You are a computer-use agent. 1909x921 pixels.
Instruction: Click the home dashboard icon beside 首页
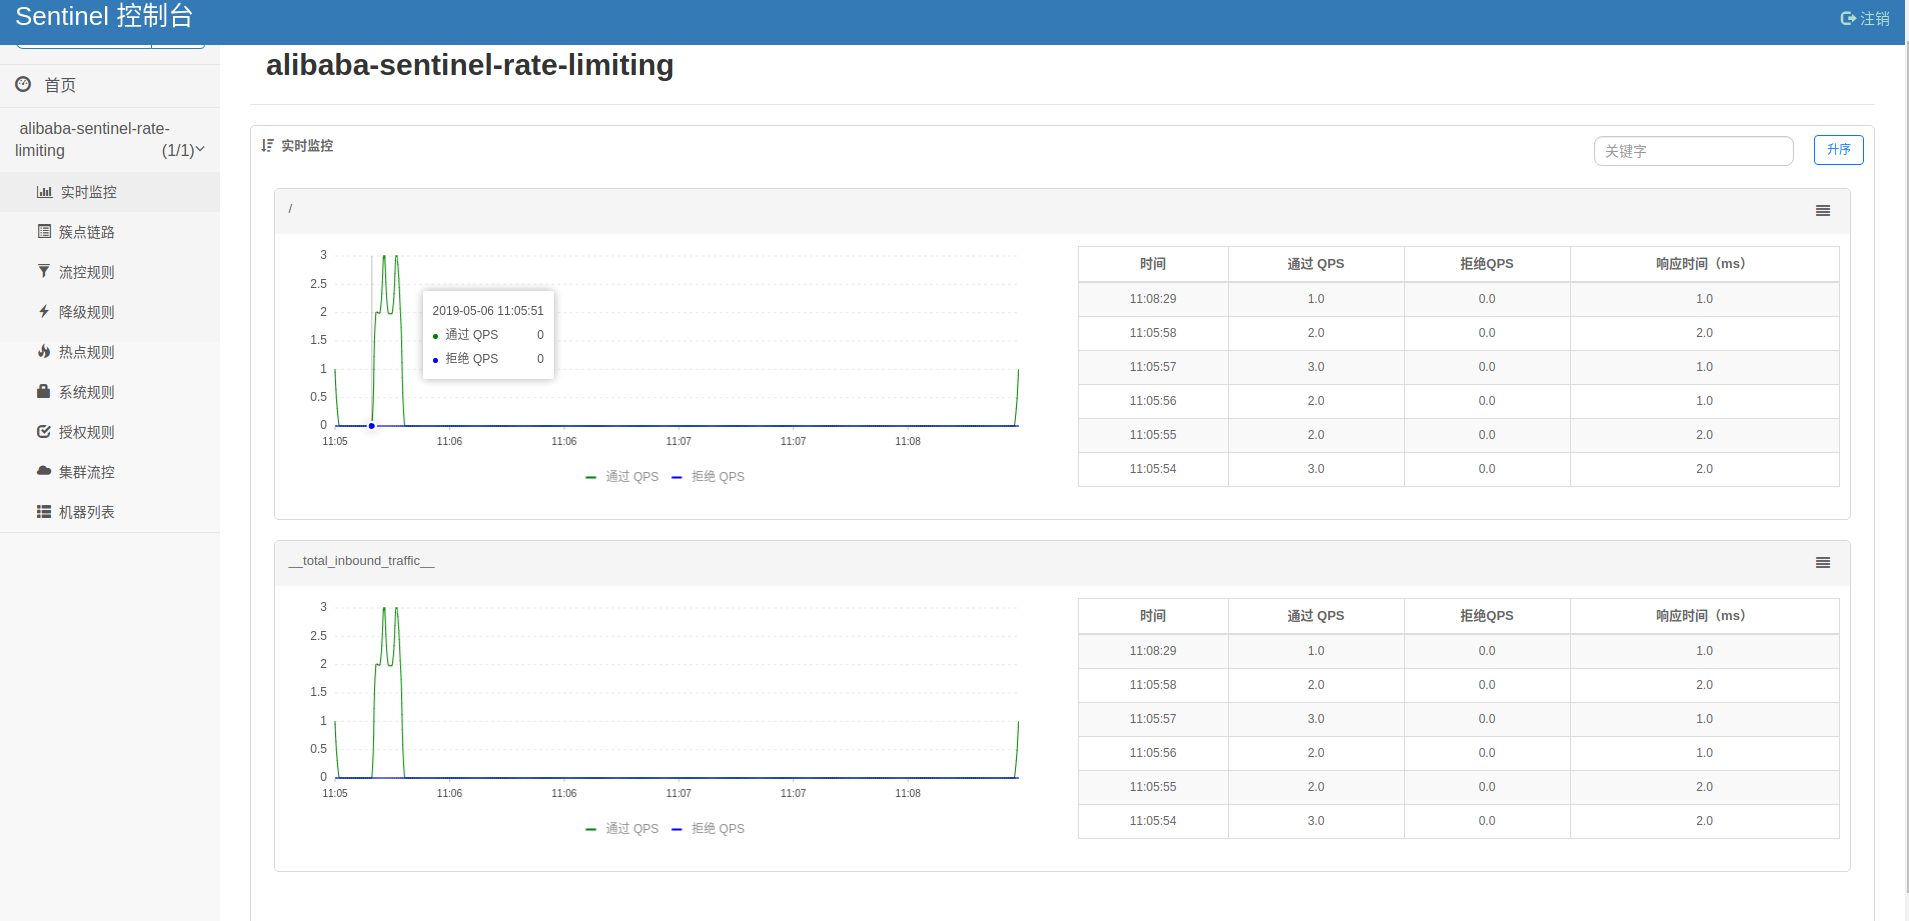point(23,85)
